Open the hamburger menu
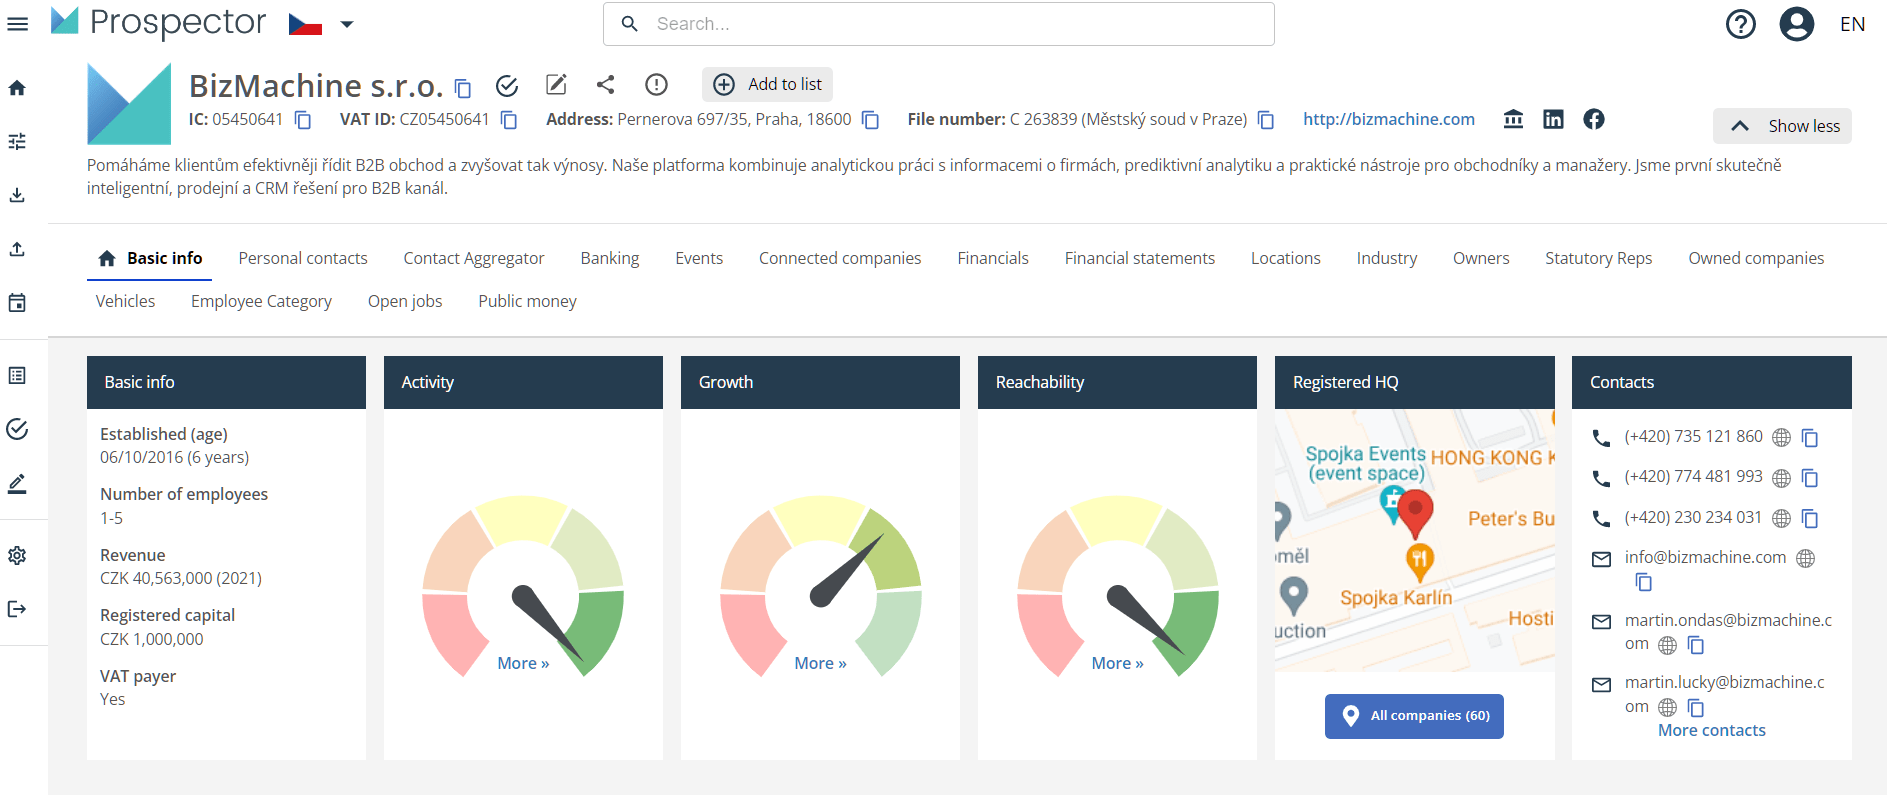Image resolution: width=1887 pixels, height=795 pixels. click(x=17, y=24)
